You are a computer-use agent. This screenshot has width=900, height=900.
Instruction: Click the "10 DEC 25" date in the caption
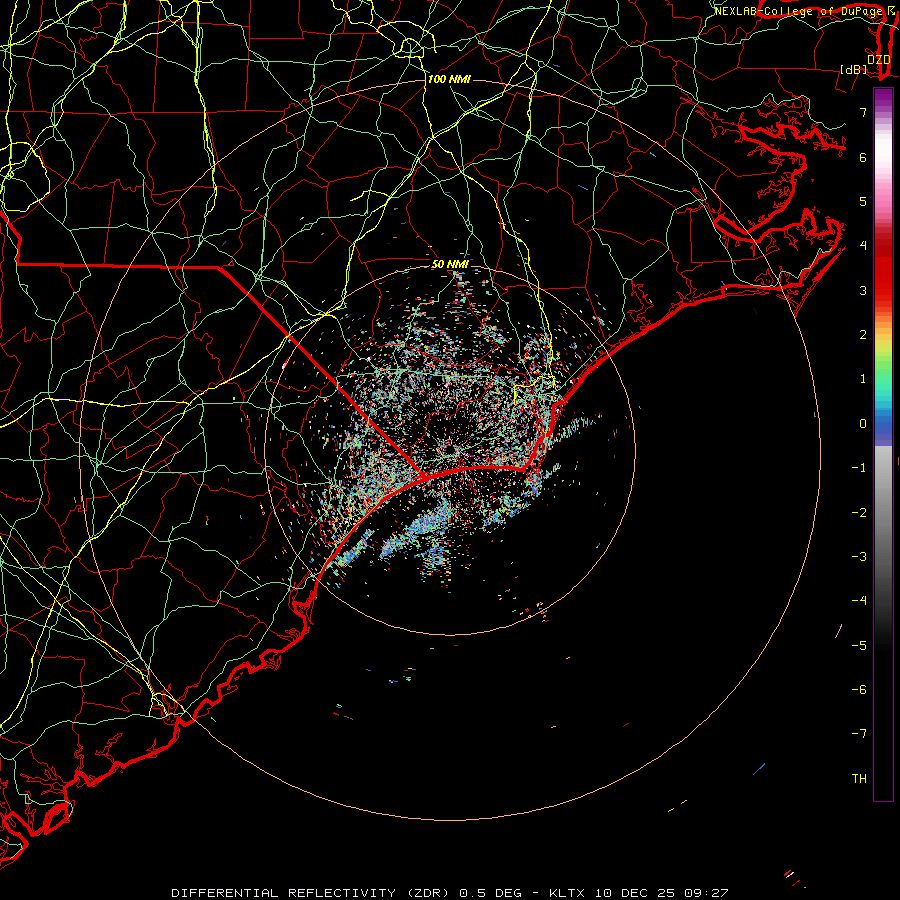click(634, 893)
